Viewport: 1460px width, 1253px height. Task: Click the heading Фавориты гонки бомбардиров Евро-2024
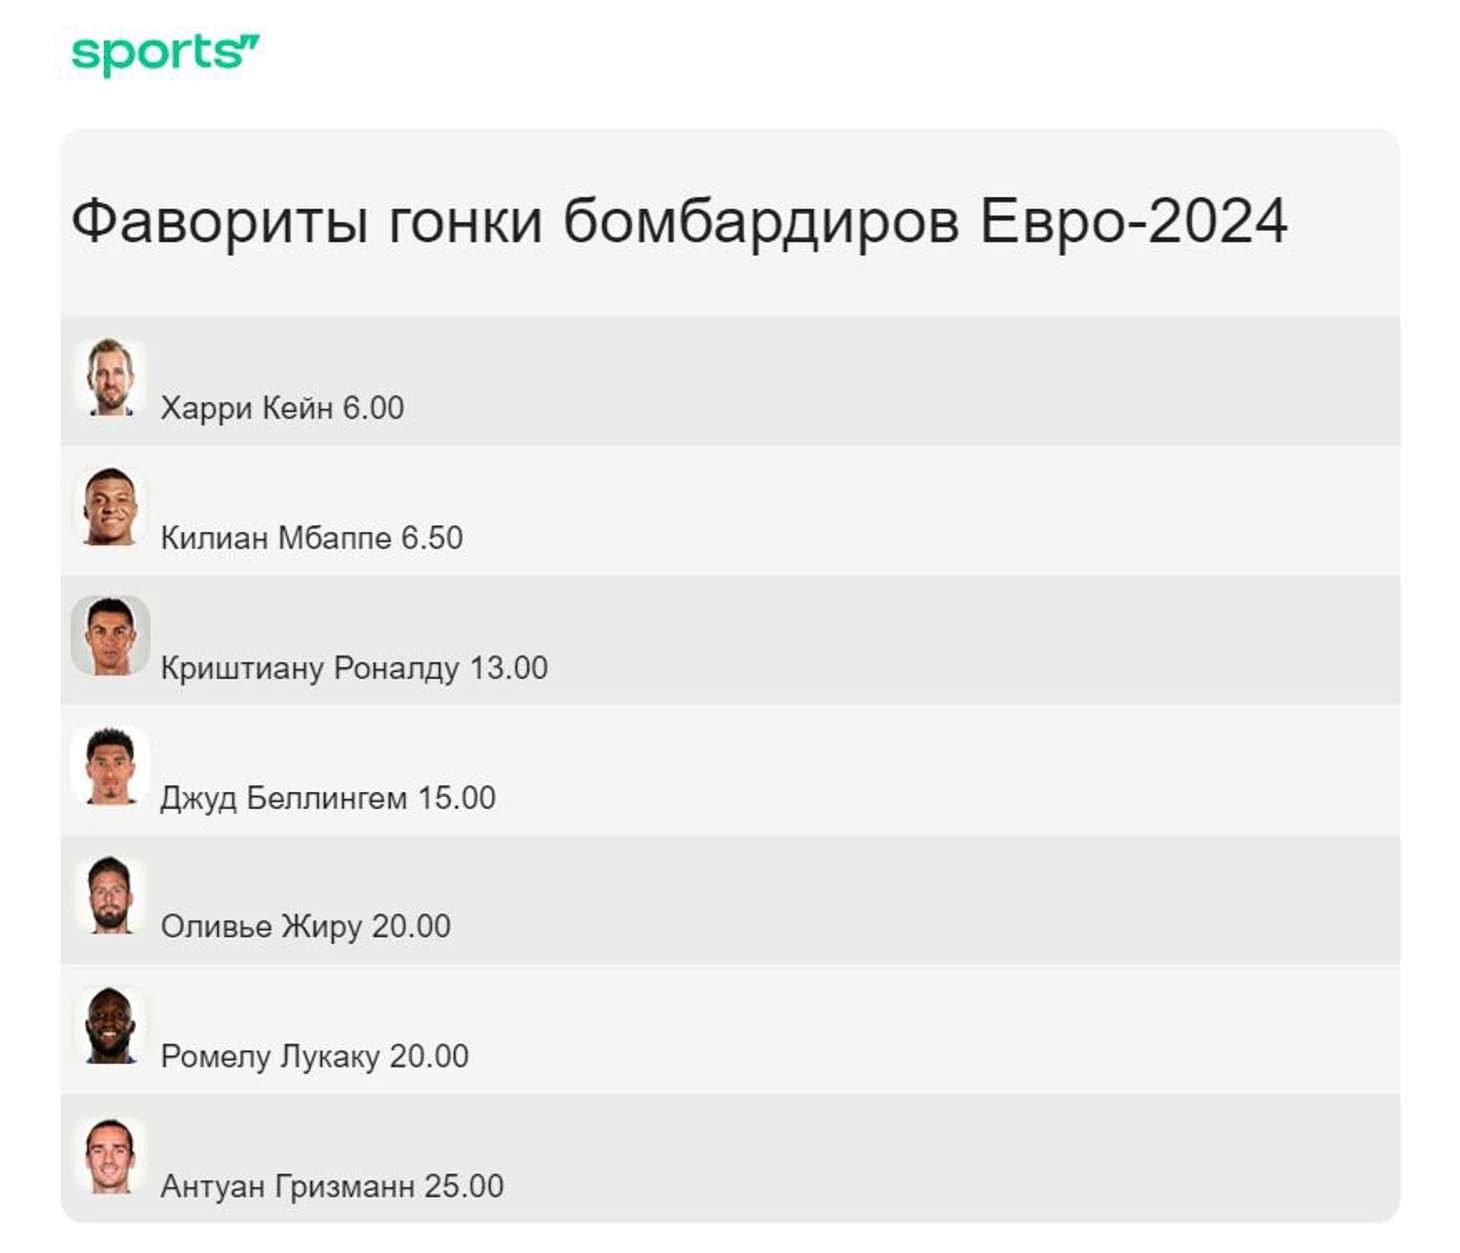(679, 222)
